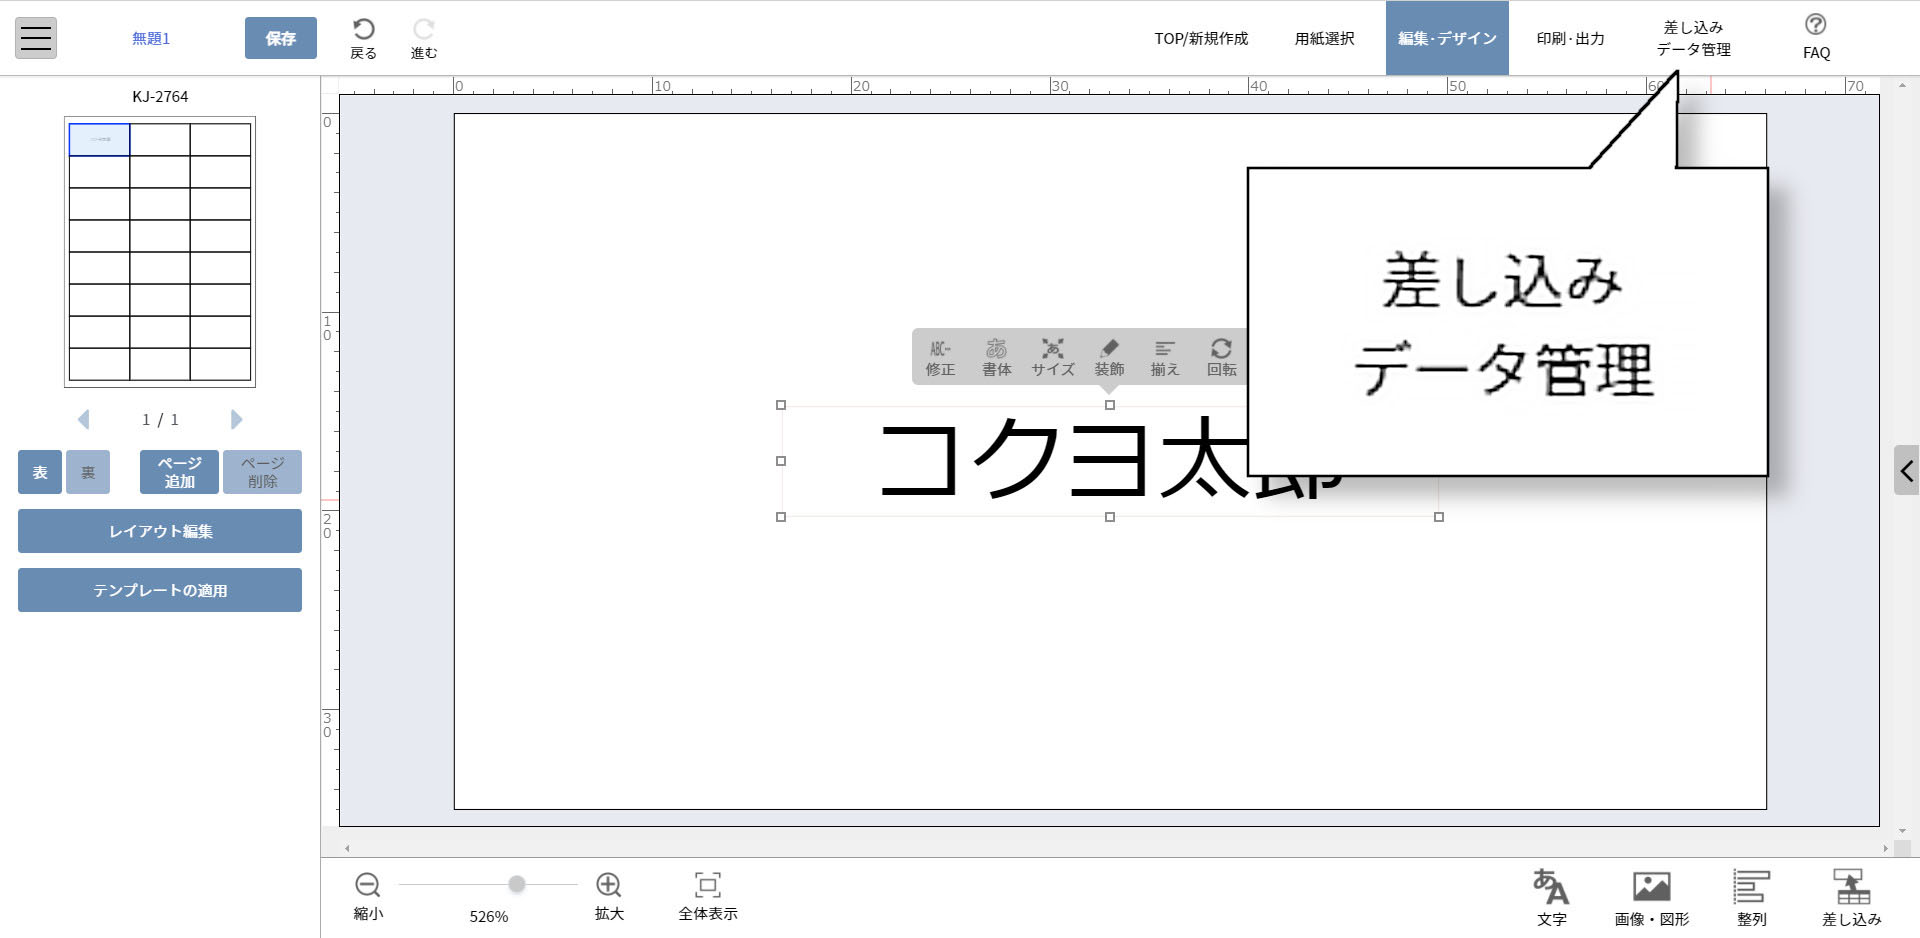Open the サイズ size tool

(1052, 357)
